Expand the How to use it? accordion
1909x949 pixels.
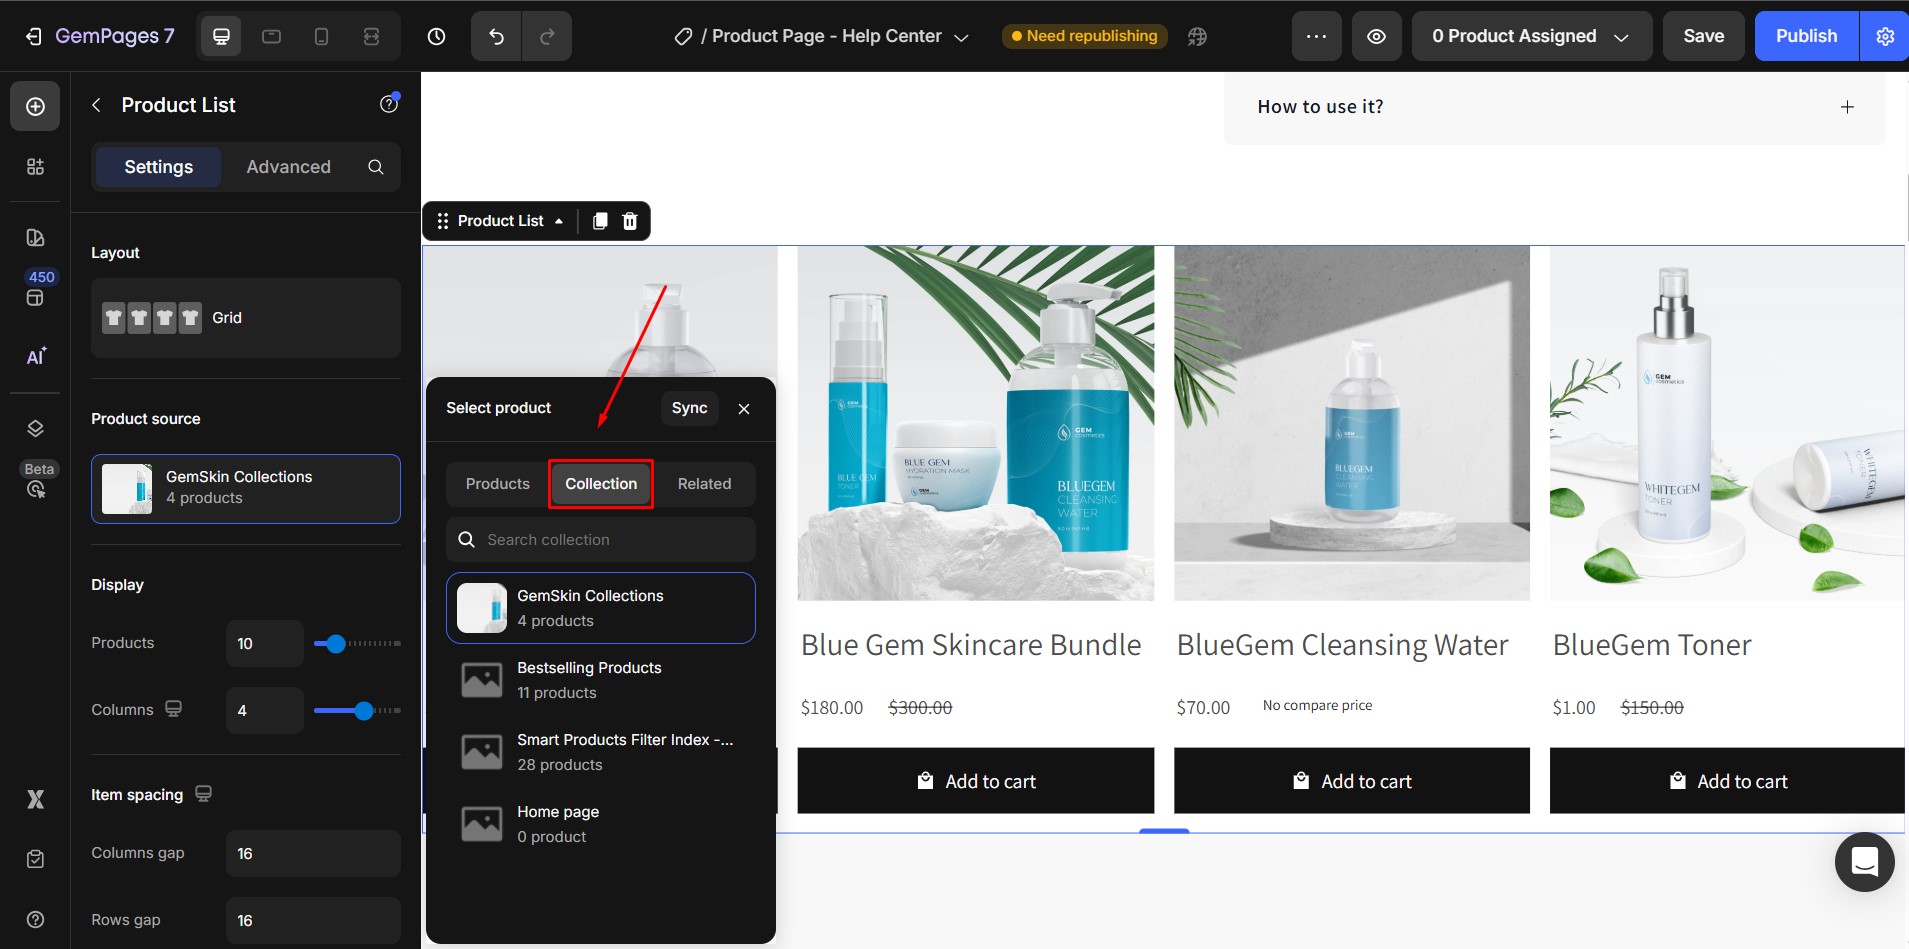coord(1847,106)
